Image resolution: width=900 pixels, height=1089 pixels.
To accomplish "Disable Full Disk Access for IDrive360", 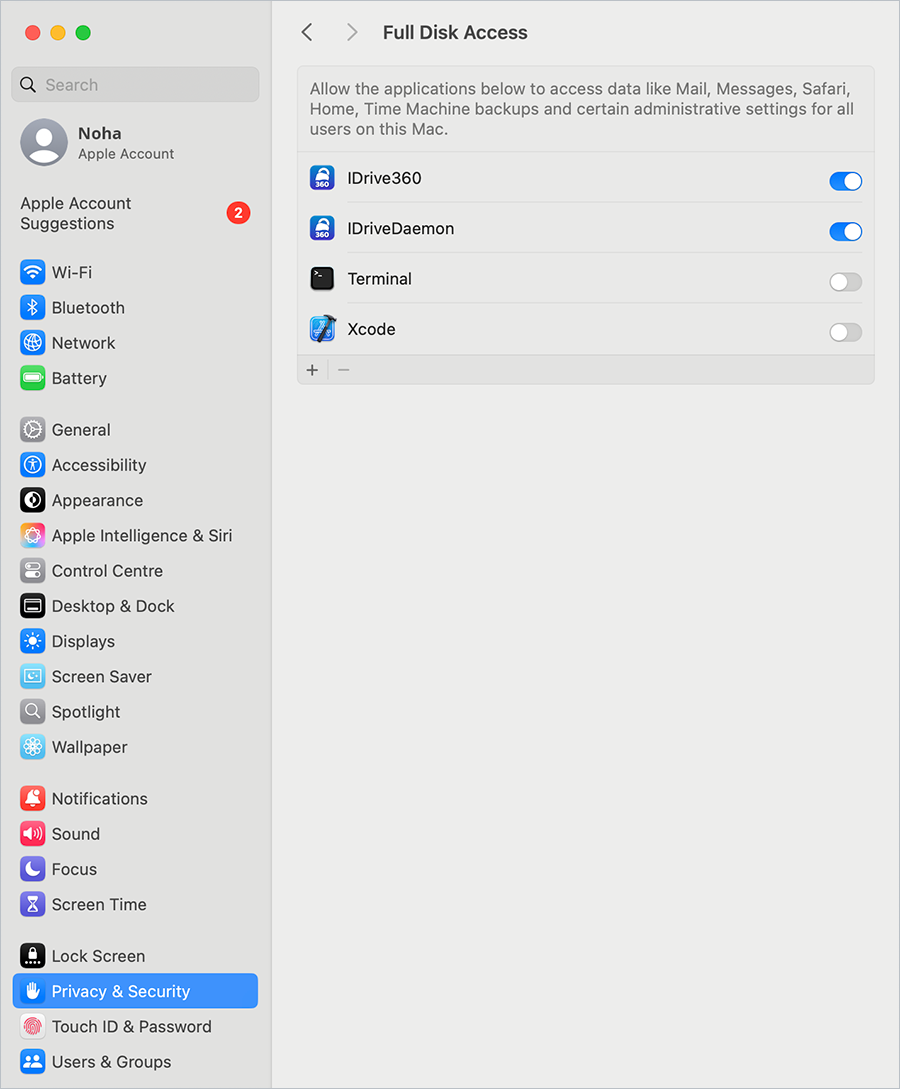I will [845, 181].
